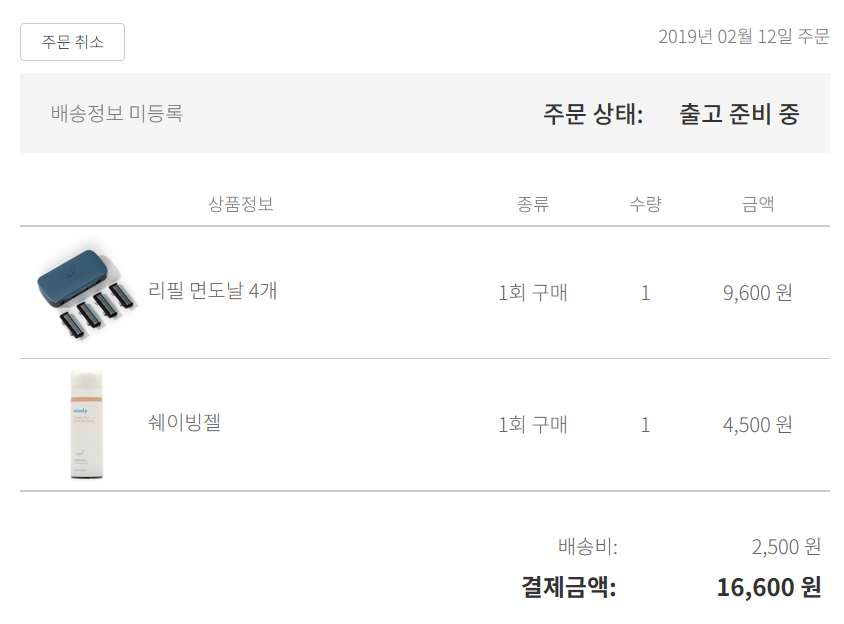Viewport: 844px width, 624px height.
Task: Click the 종류 column header
Action: tap(533, 204)
